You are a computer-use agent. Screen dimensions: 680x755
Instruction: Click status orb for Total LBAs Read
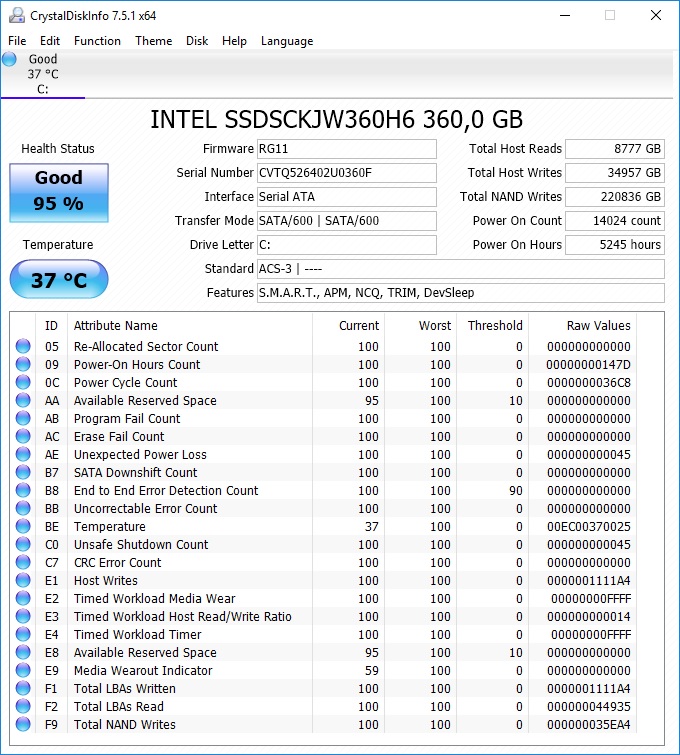pos(23,706)
